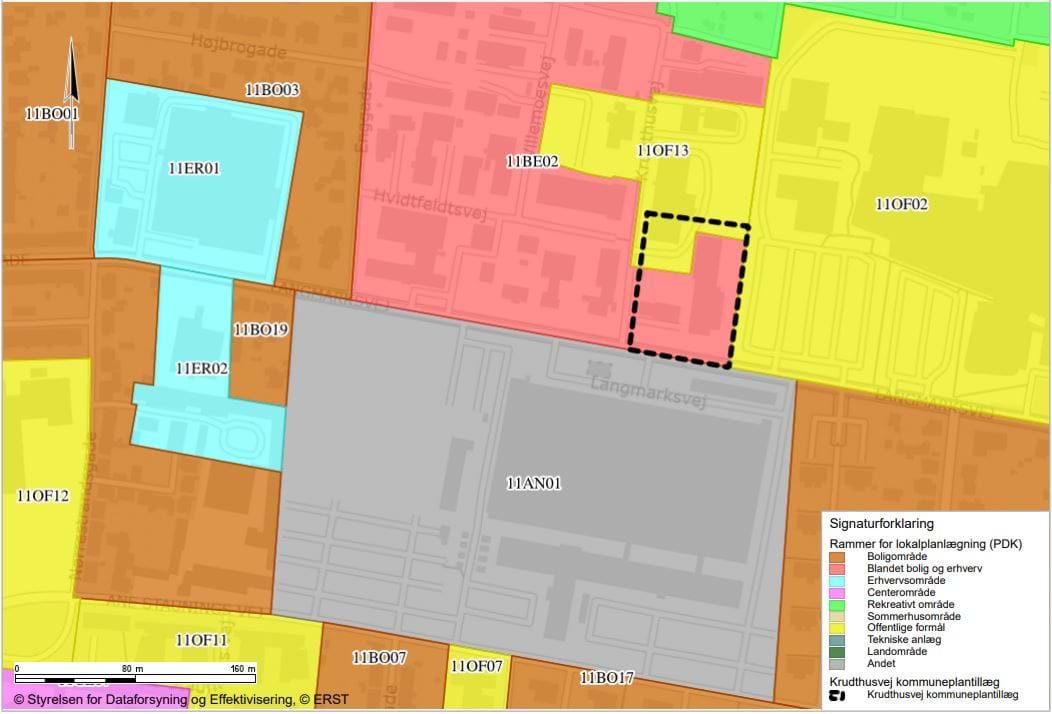Viewport: 1052px width, 714px height.
Task: Click the green Rekreativt område swatch
Action: [x=837, y=604]
